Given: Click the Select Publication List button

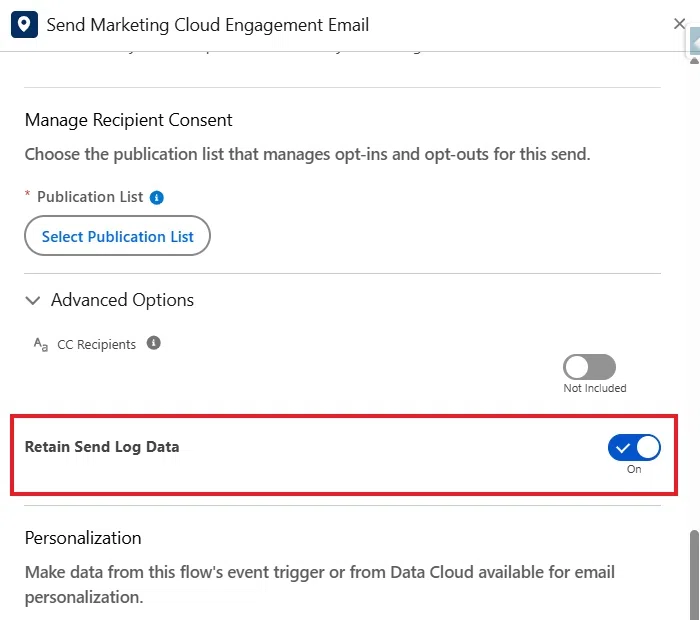Looking at the screenshot, I should pos(117,236).
